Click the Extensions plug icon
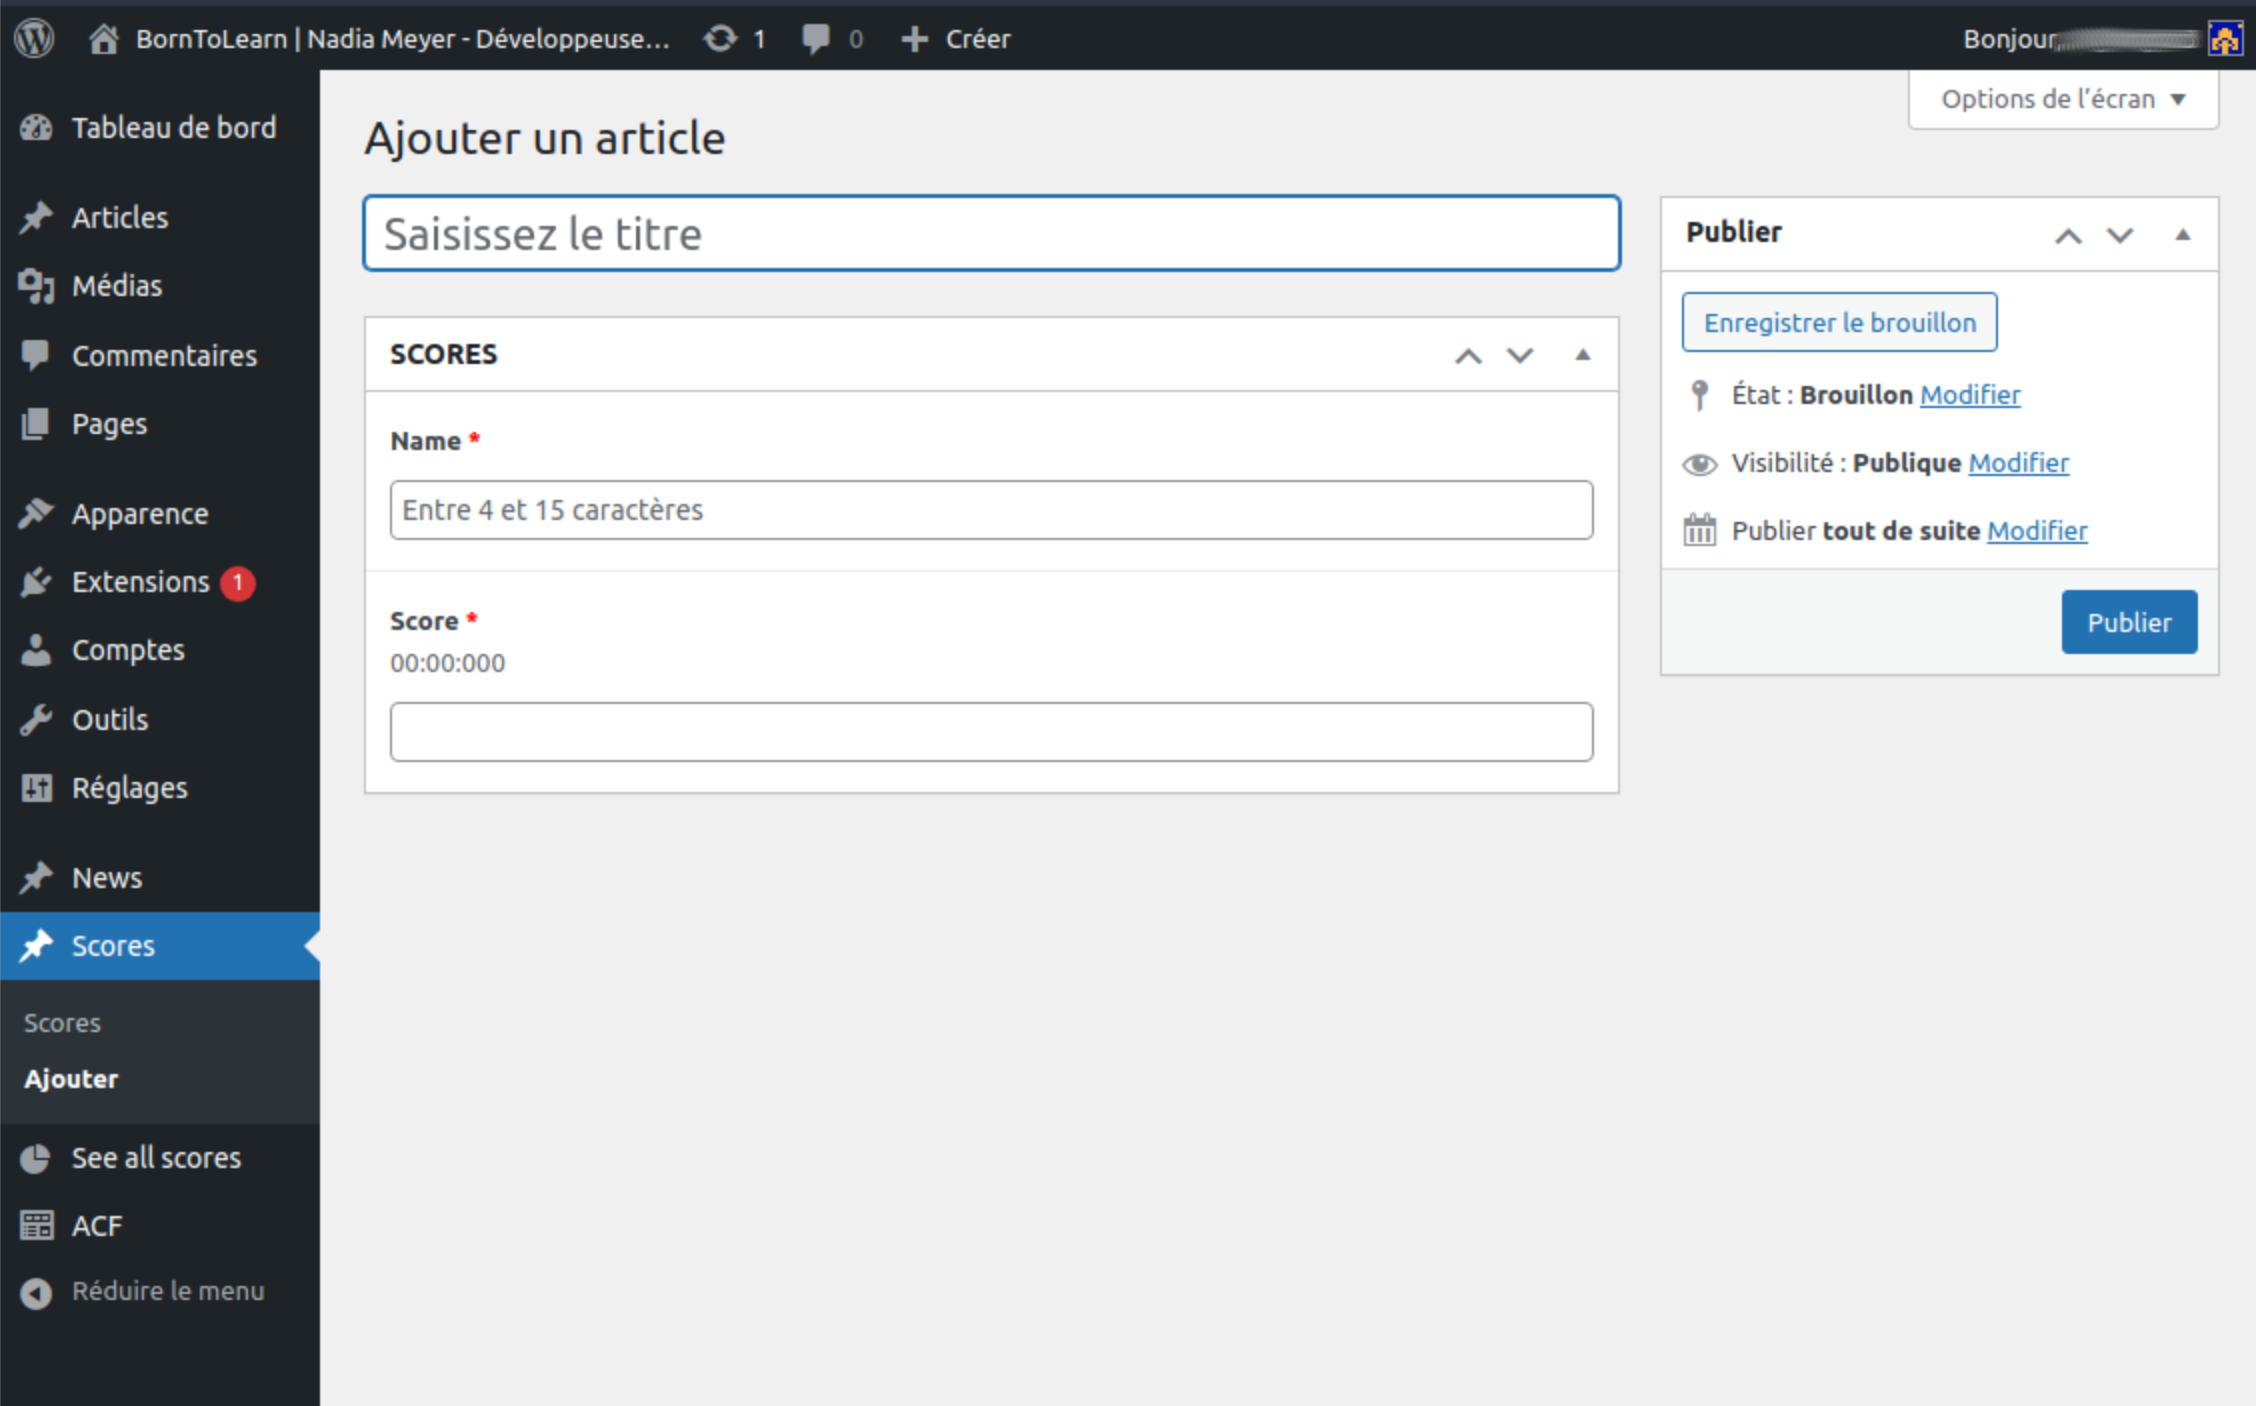The image size is (2256, 1406). [x=36, y=582]
